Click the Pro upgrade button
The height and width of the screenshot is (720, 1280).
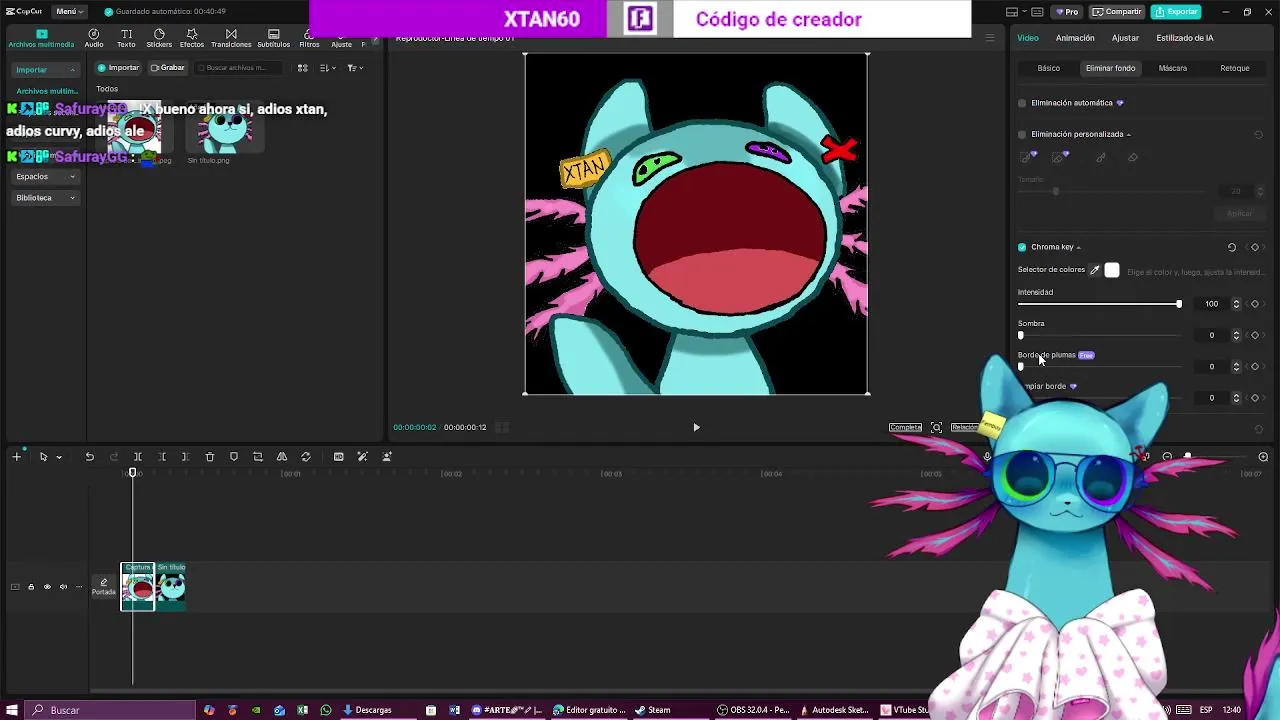1067,12
